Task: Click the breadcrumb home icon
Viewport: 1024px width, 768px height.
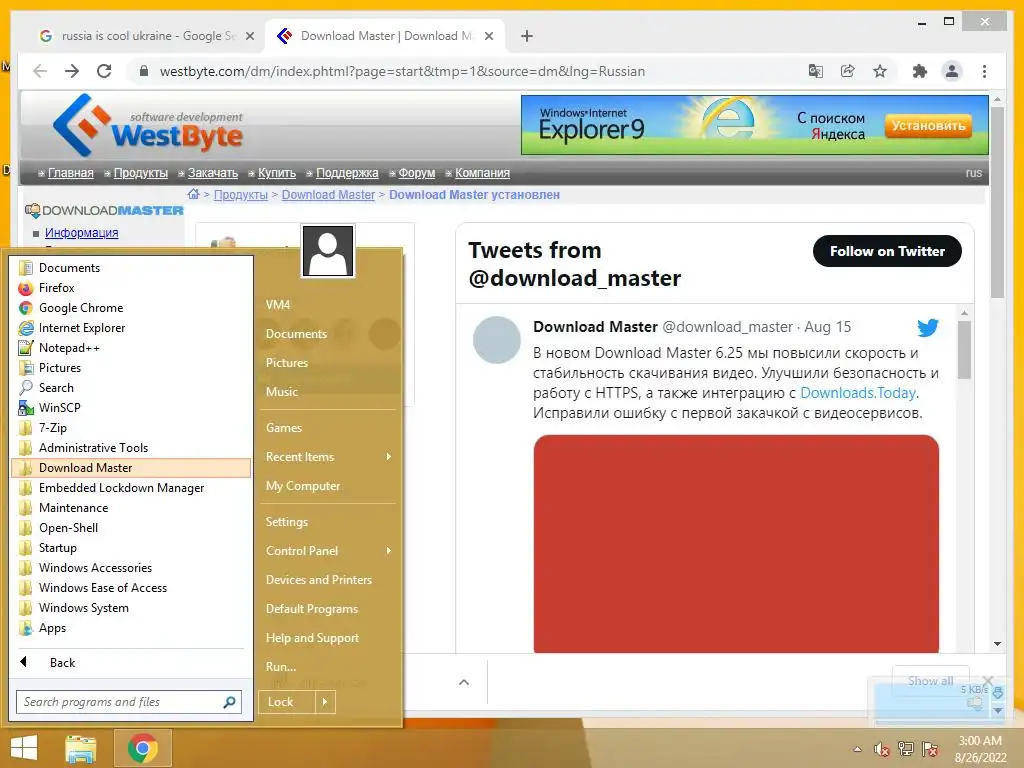Action: coord(193,194)
